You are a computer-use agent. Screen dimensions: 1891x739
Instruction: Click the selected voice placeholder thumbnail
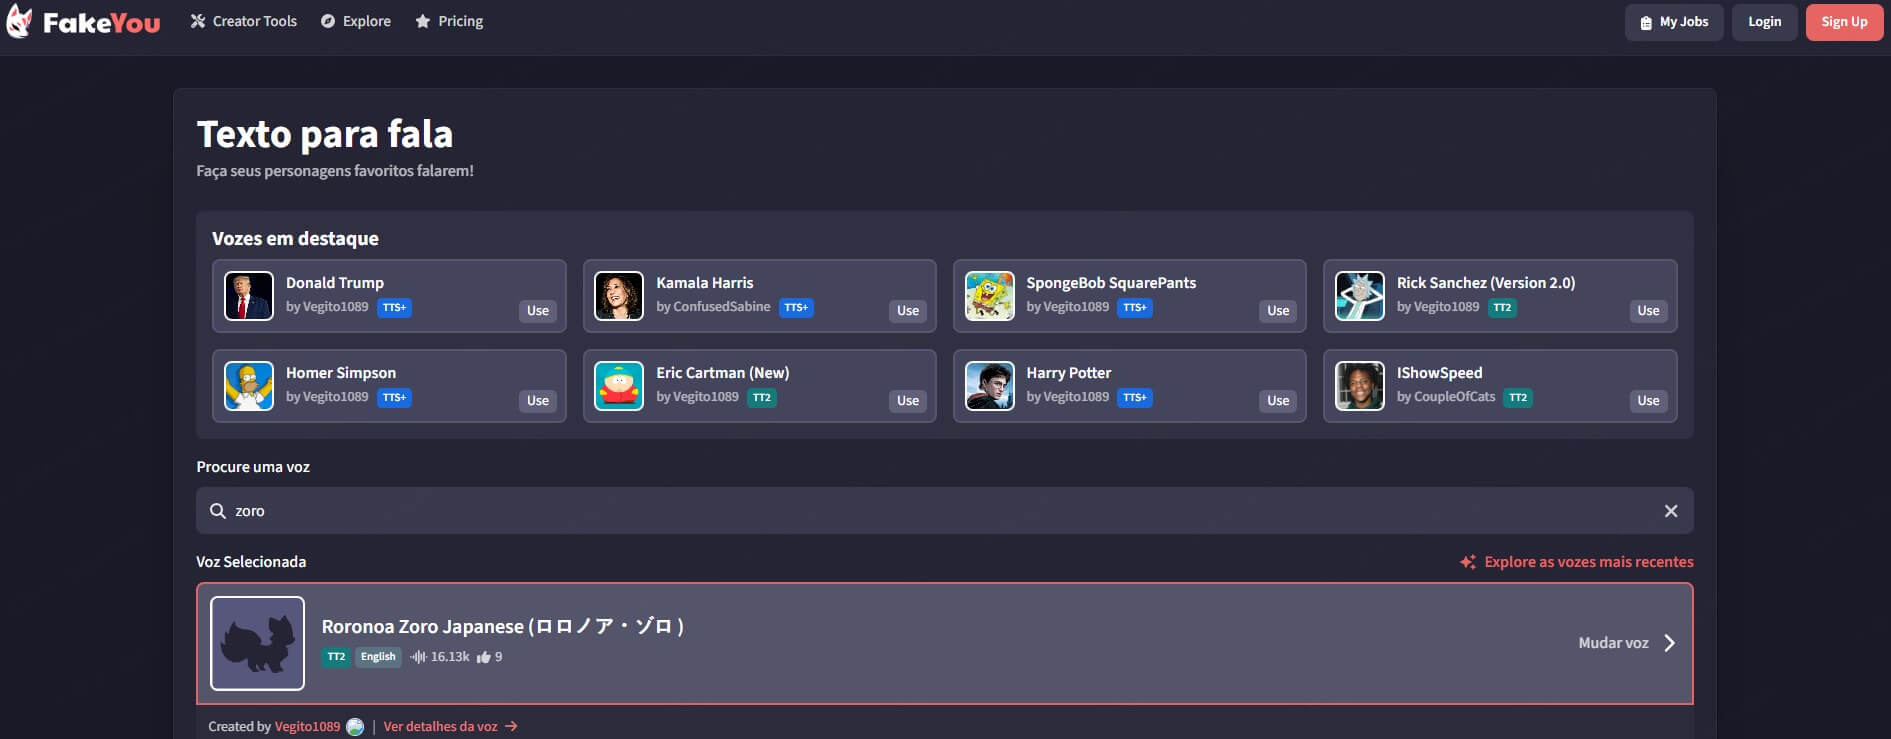257,643
